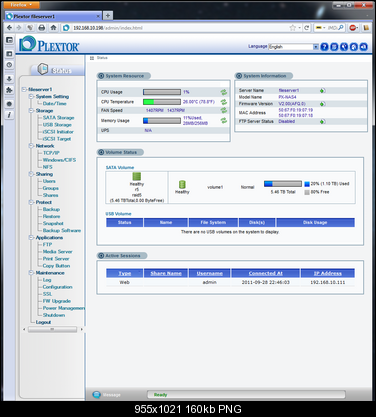
Task: Collapse the Volume Status panel
Action: pos(101,152)
